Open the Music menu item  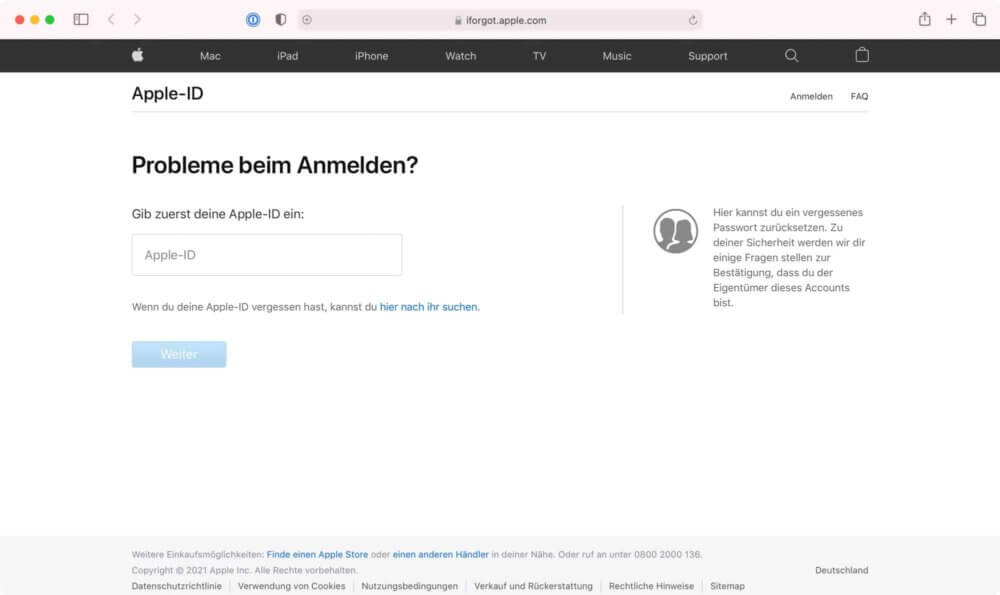coord(617,56)
